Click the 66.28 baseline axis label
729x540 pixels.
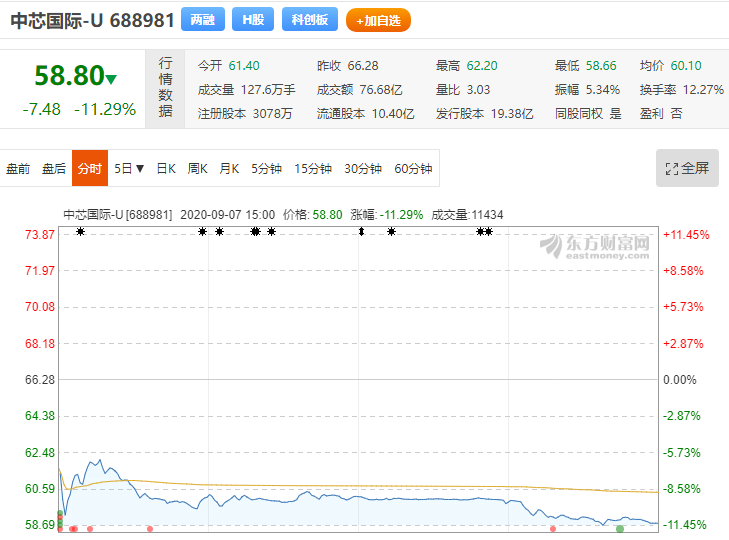point(40,380)
